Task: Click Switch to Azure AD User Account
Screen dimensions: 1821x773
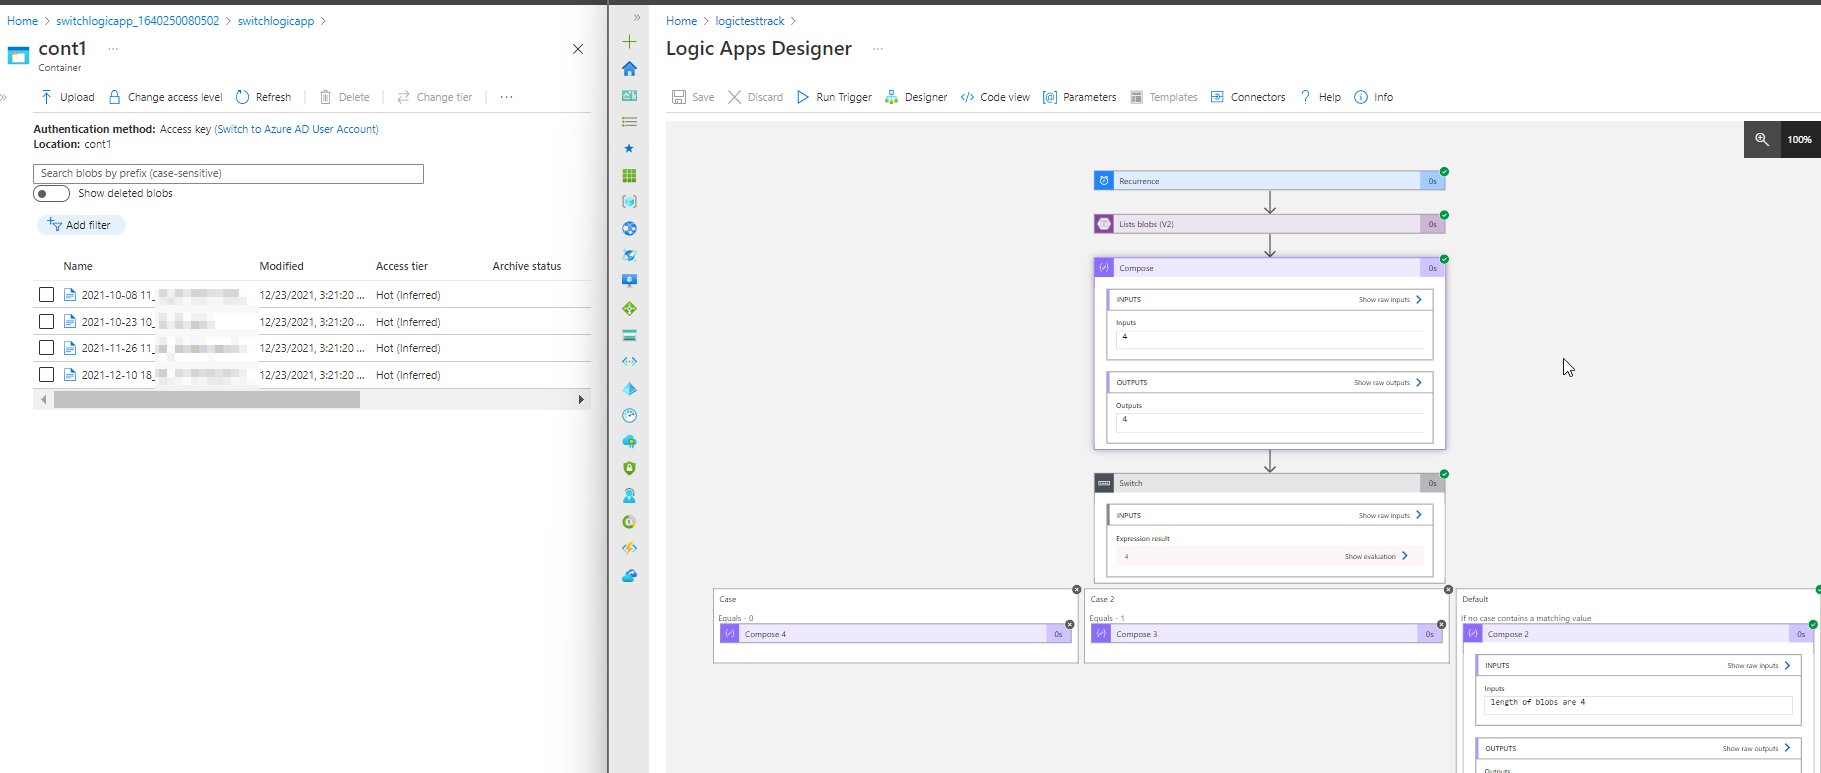Action: [296, 129]
